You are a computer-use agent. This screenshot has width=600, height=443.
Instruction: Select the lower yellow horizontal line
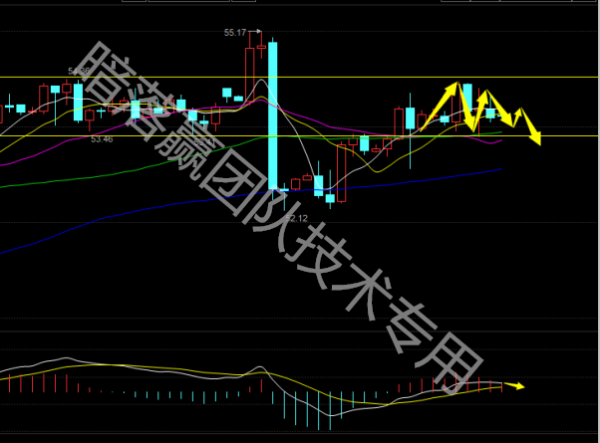point(300,136)
